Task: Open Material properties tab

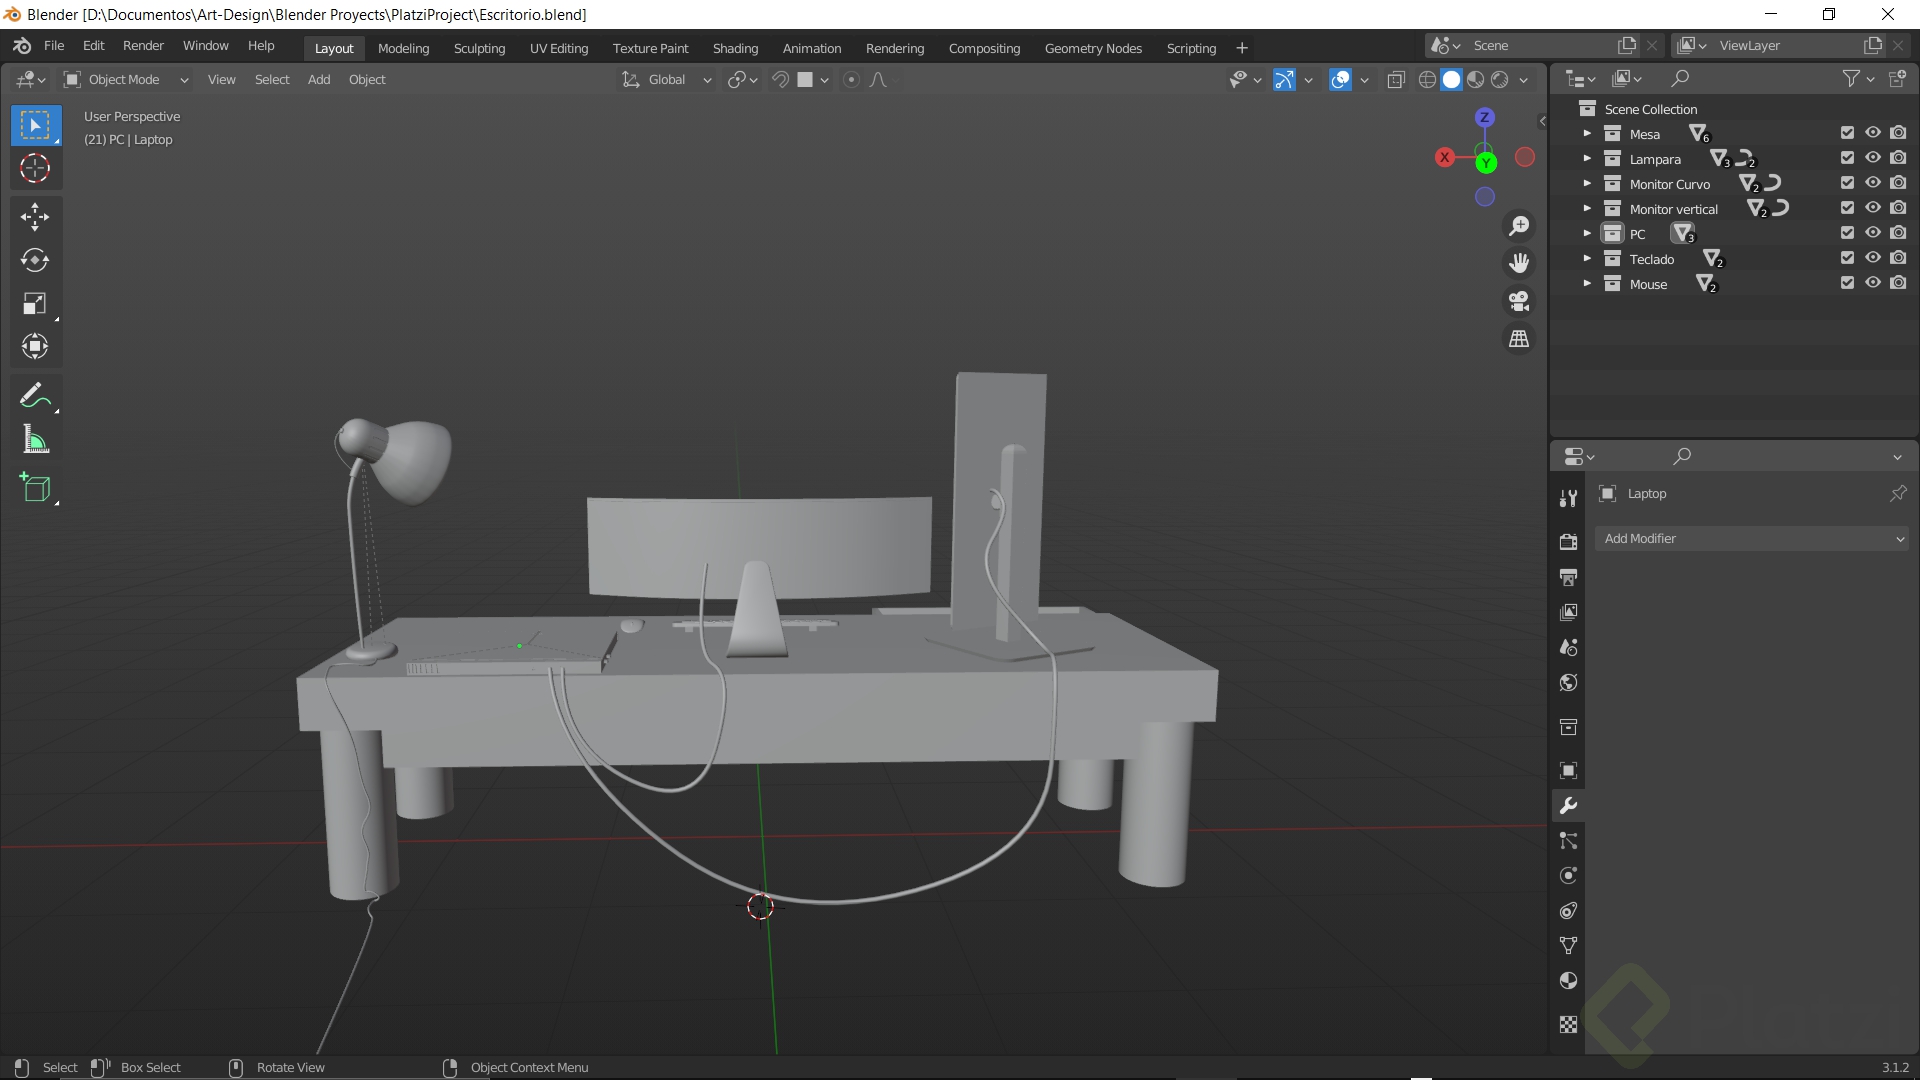Action: 1568,981
